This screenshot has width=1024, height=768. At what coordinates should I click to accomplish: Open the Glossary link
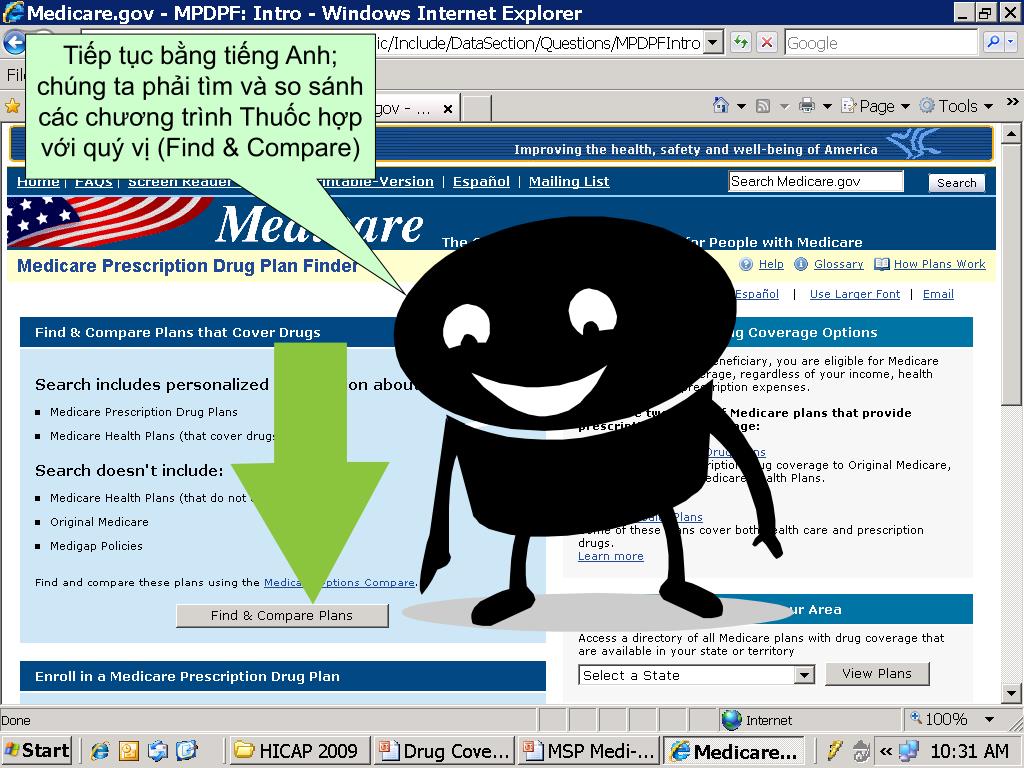pos(839,264)
